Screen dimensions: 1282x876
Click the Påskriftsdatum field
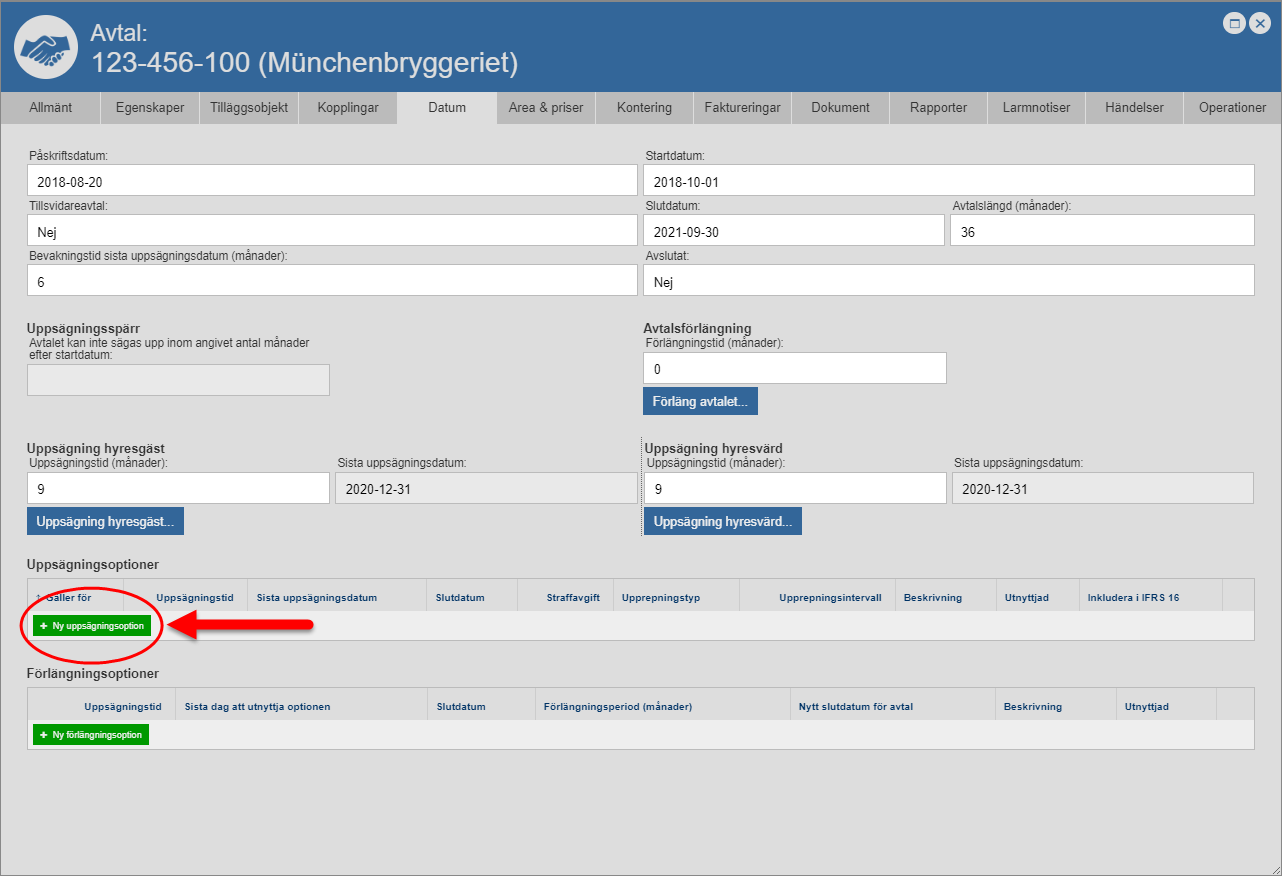coord(332,181)
